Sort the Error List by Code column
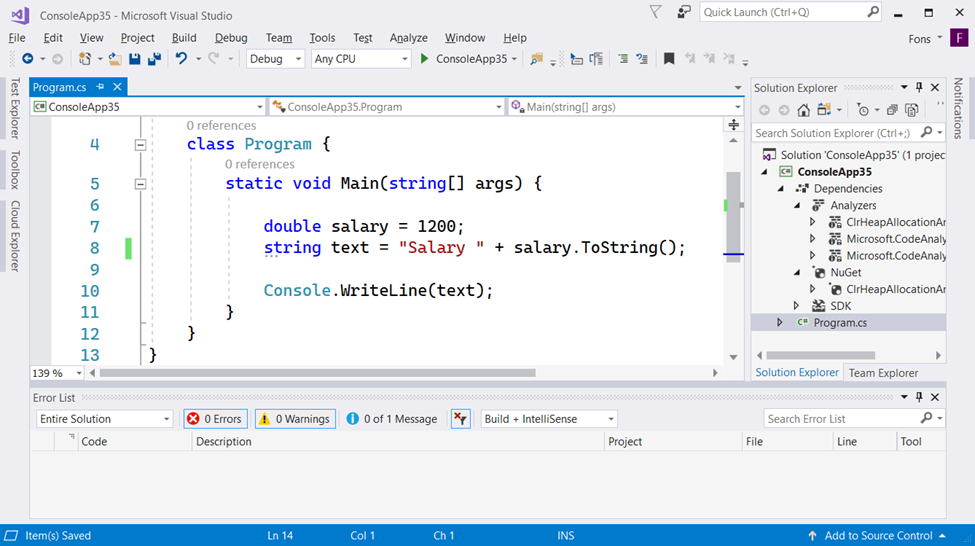The height and width of the screenshot is (546, 975). click(x=136, y=442)
